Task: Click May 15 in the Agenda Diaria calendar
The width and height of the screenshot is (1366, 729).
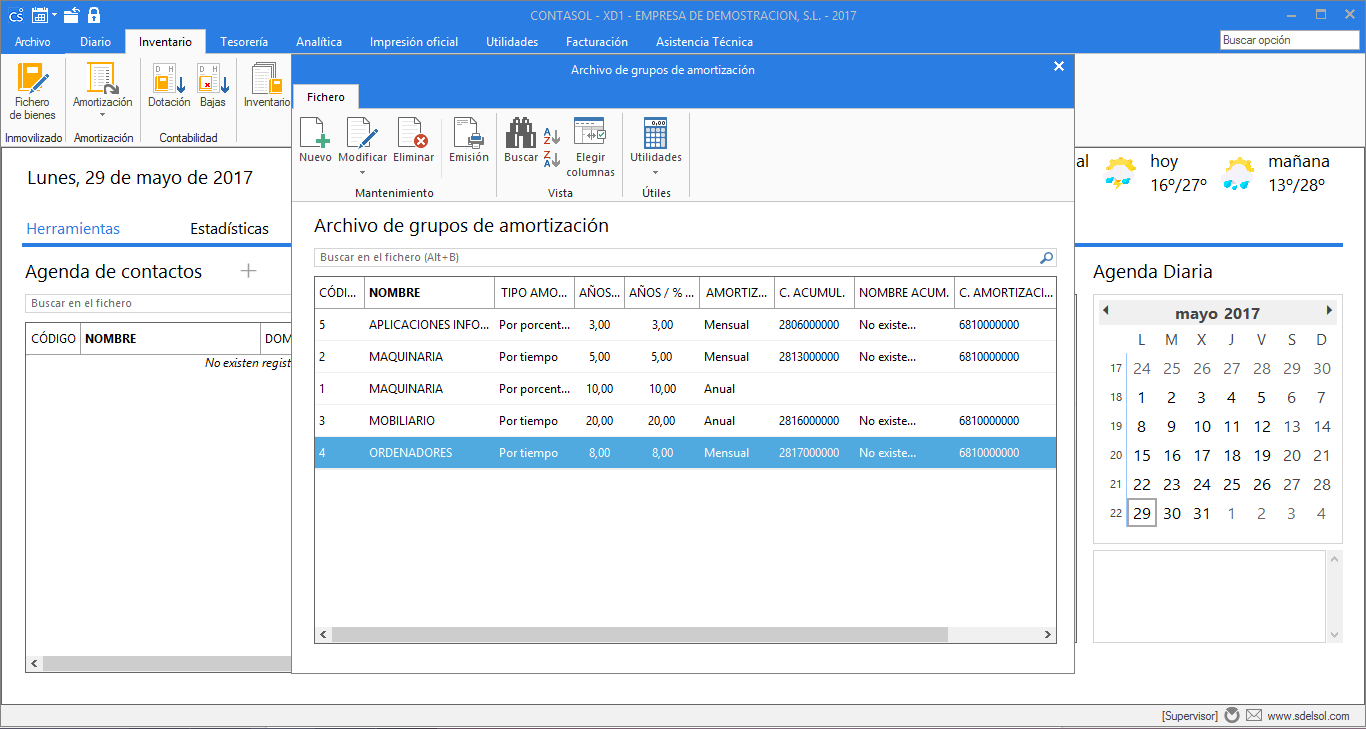Action: [x=1141, y=455]
